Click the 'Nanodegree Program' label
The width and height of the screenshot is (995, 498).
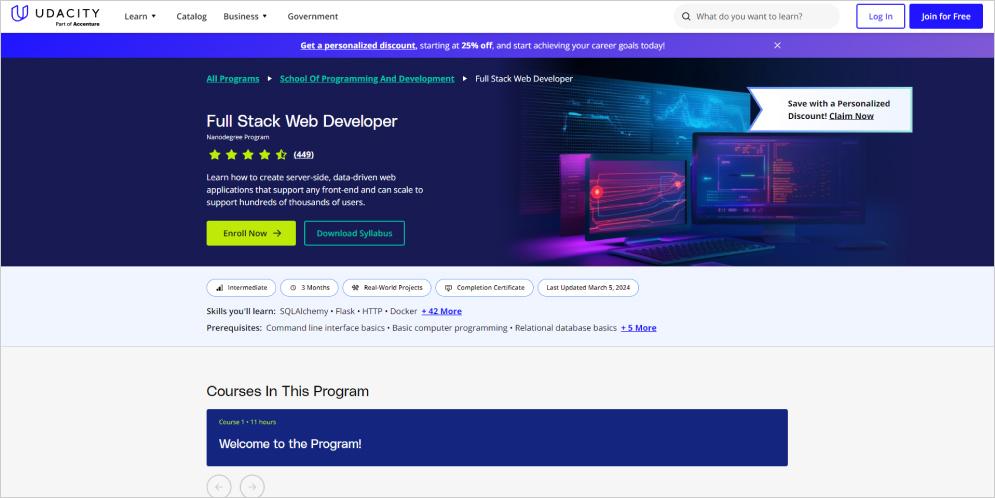pyautogui.click(x=238, y=137)
